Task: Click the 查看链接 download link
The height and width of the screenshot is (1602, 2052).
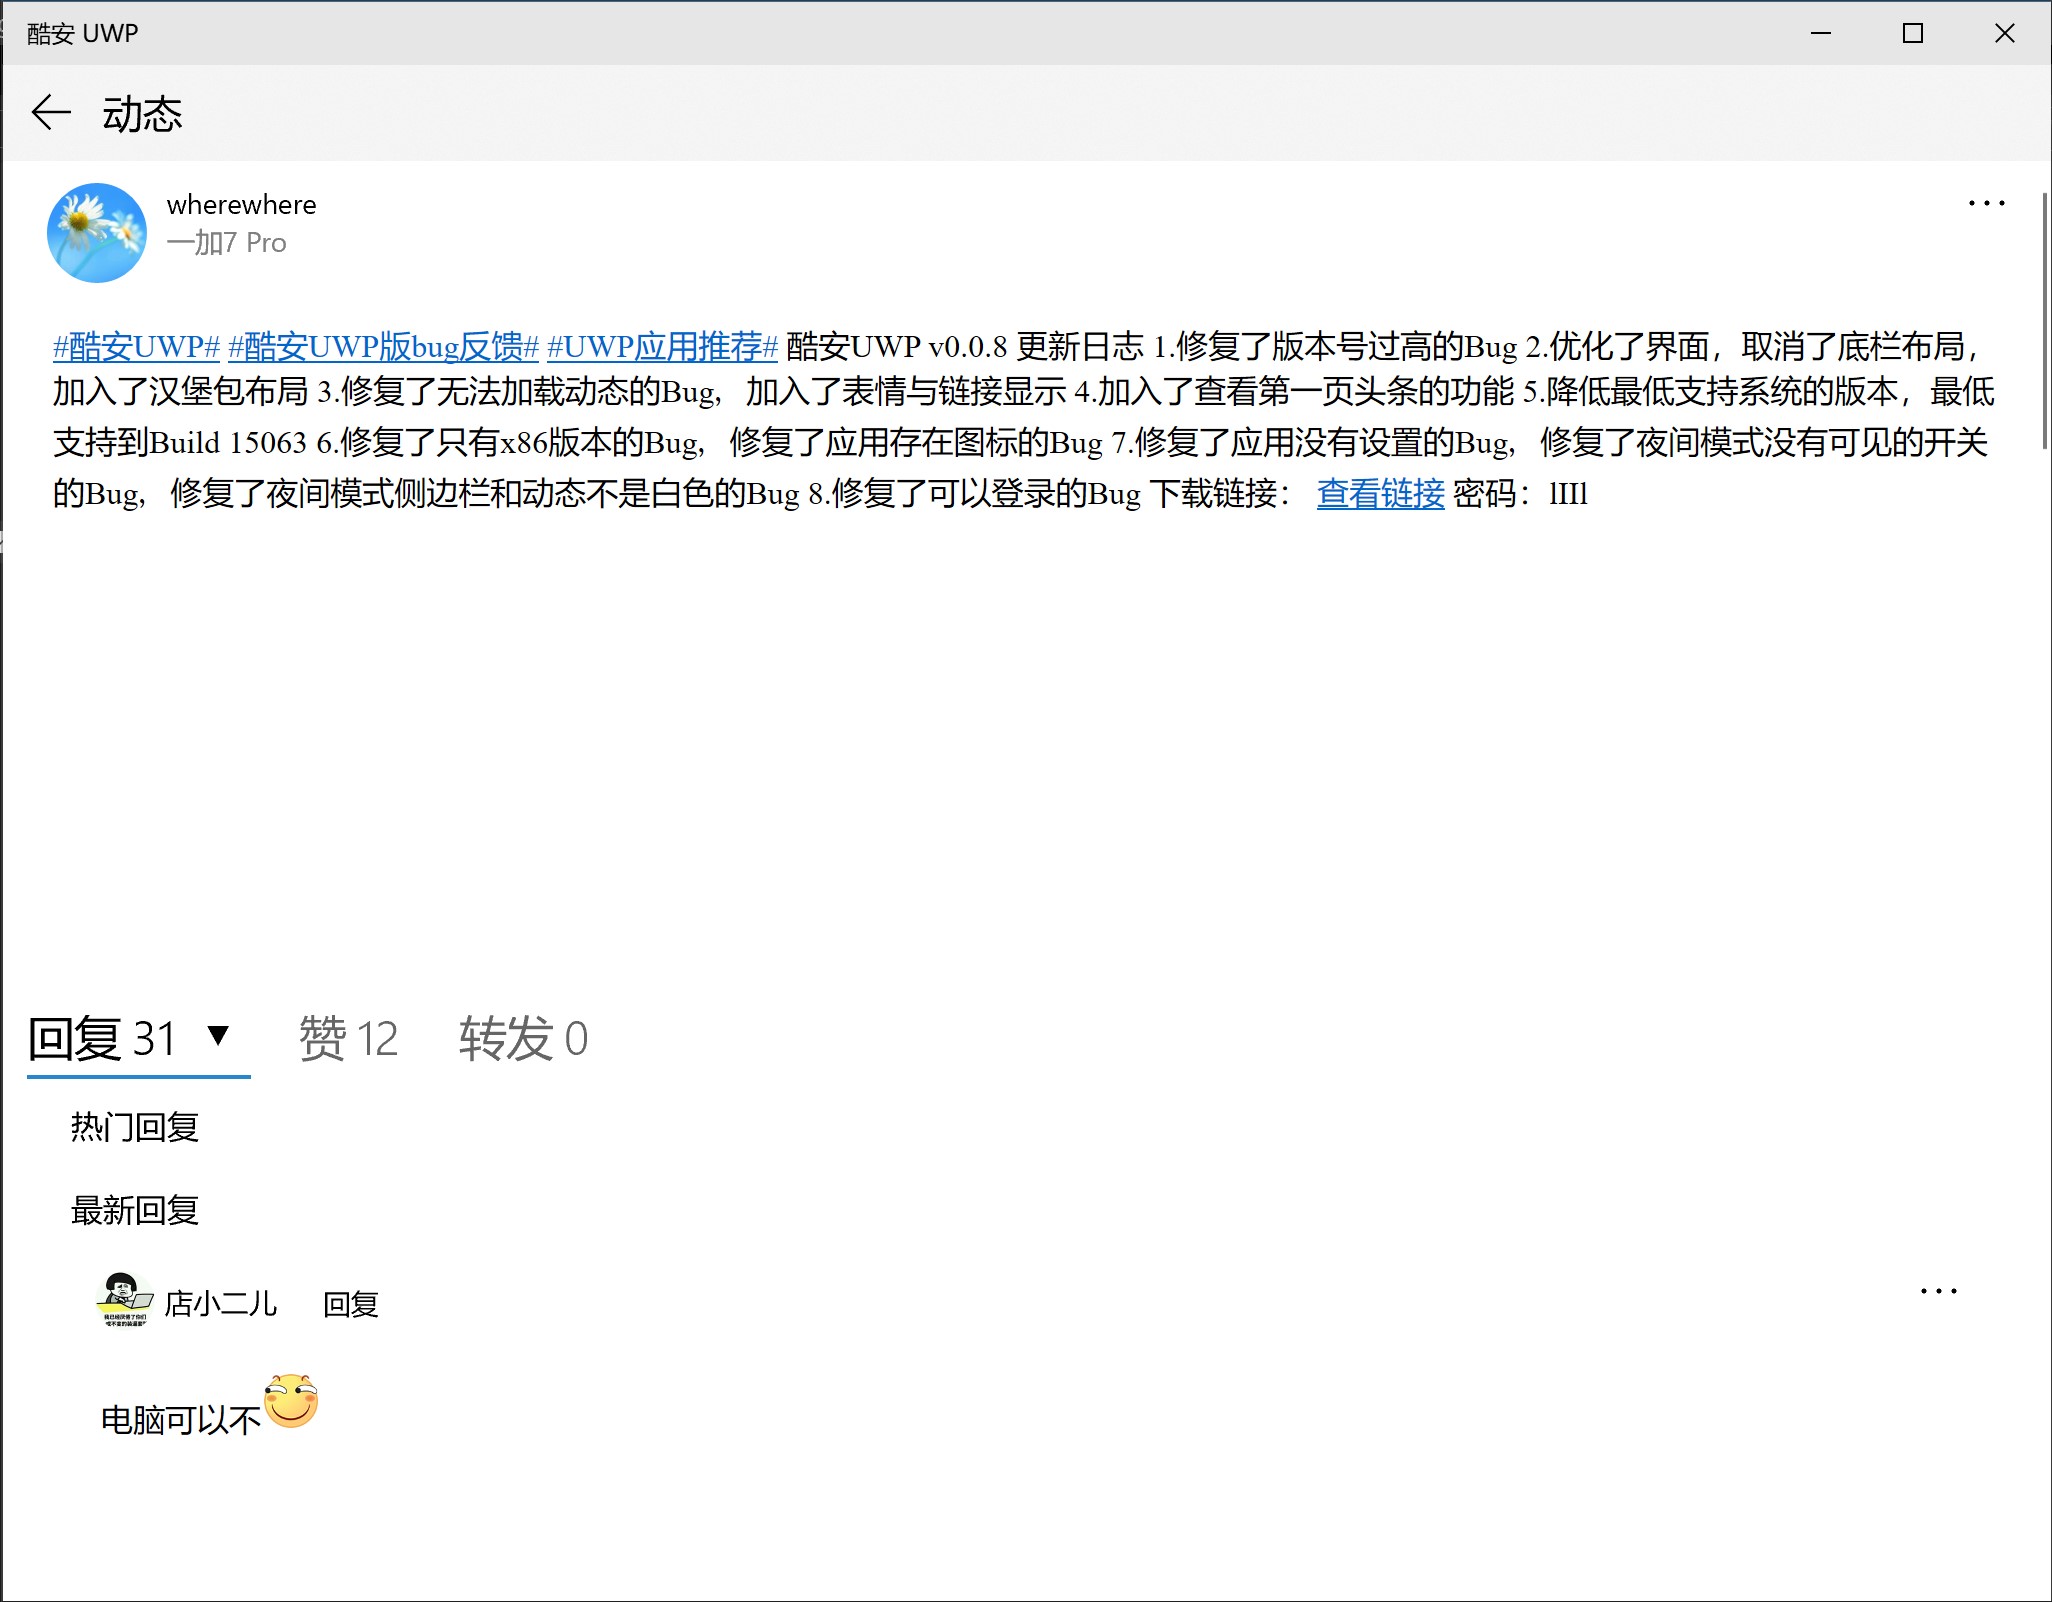Action: [1380, 494]
